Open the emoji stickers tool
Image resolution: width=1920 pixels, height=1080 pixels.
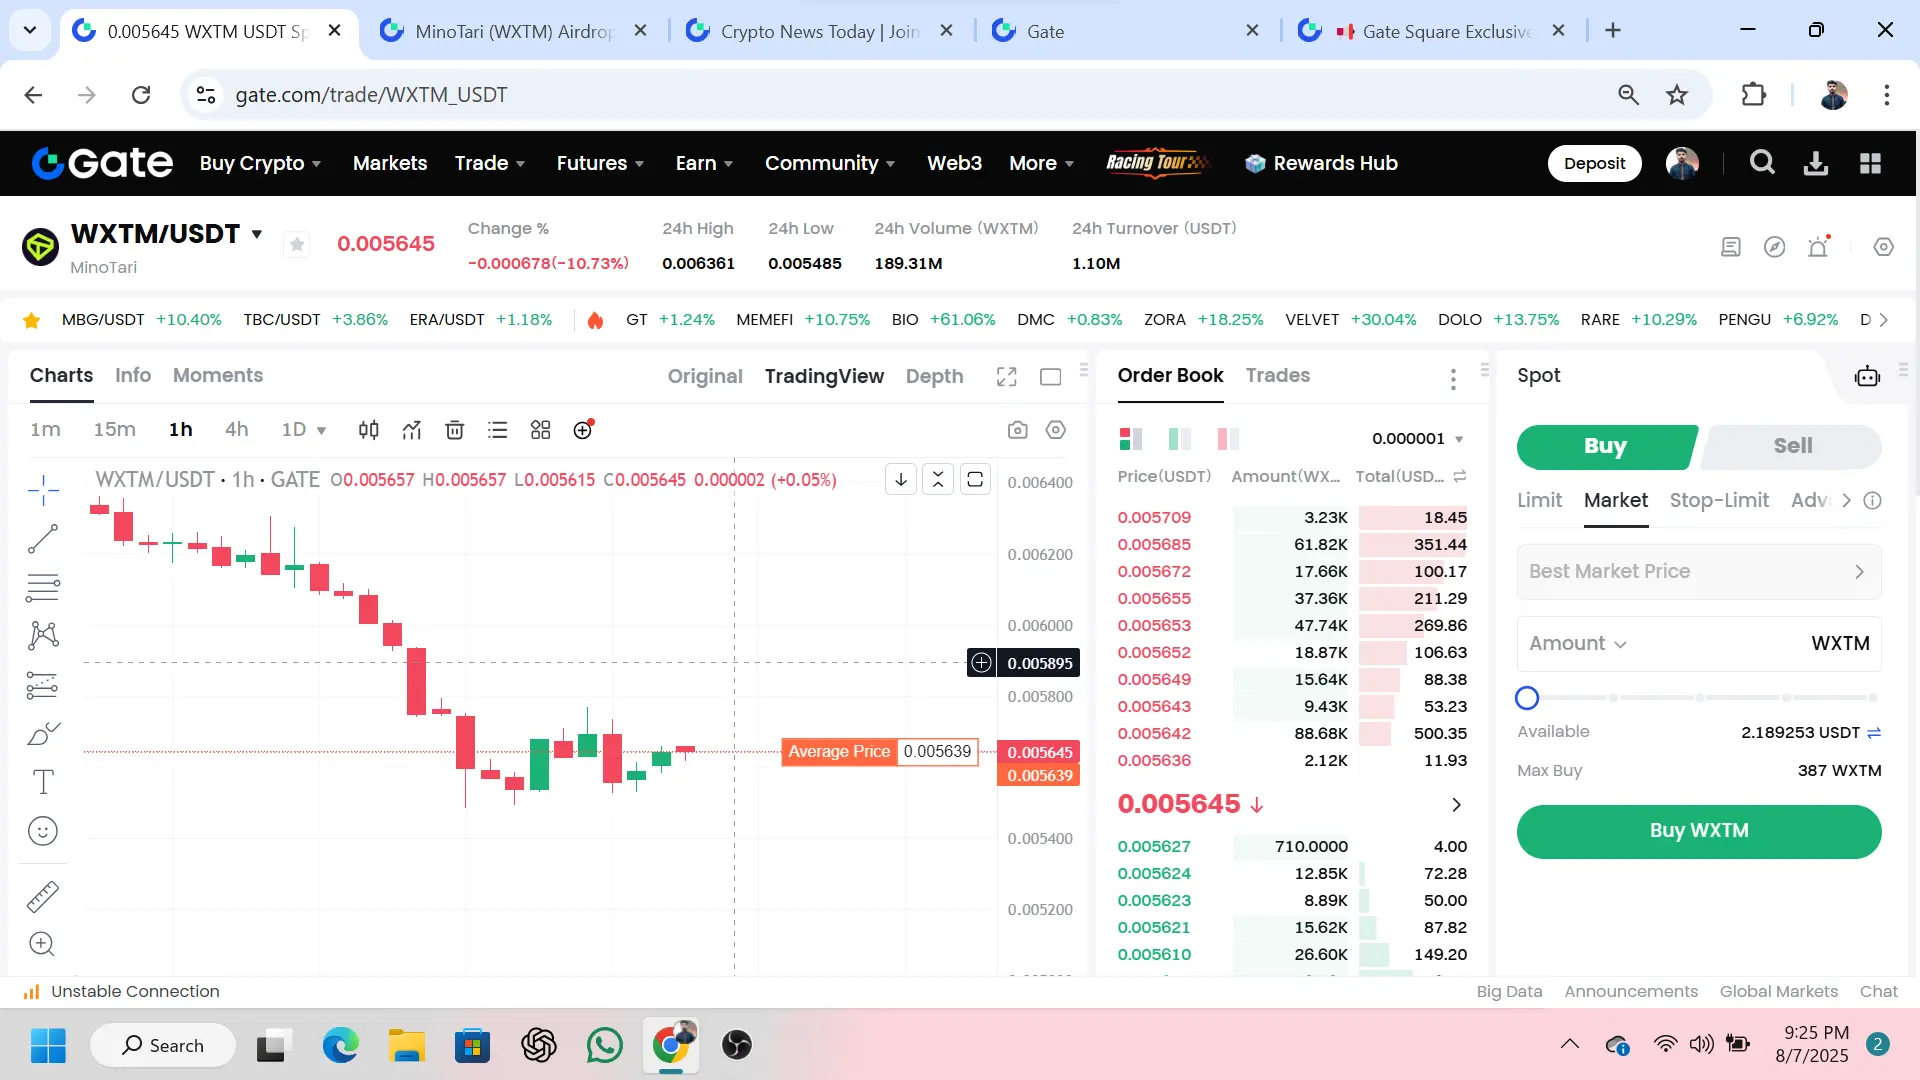coord(43,831)
